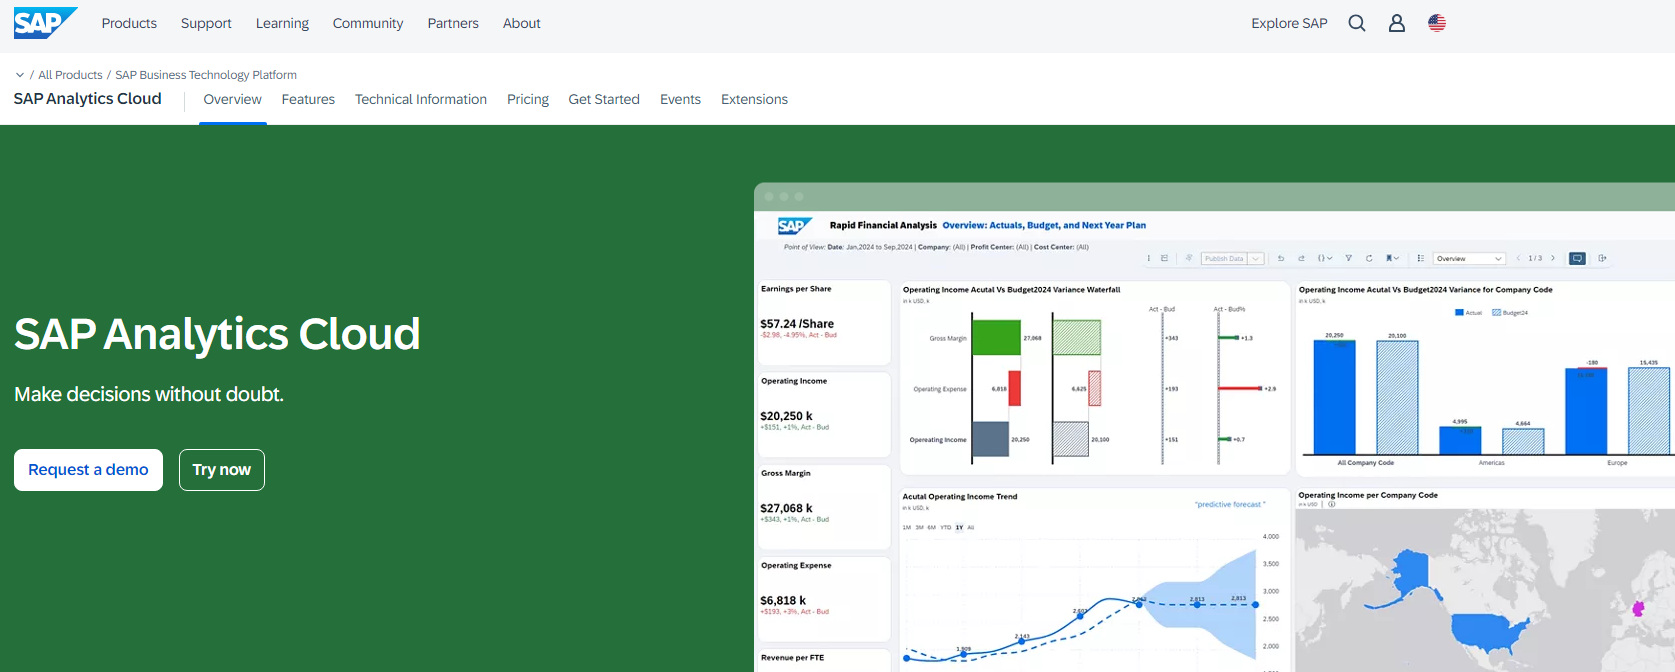Viewport: 1675px width, 672px height.
Task: Click the Earnings per Share $57.24 card
Action: click(x=824, y=323)
